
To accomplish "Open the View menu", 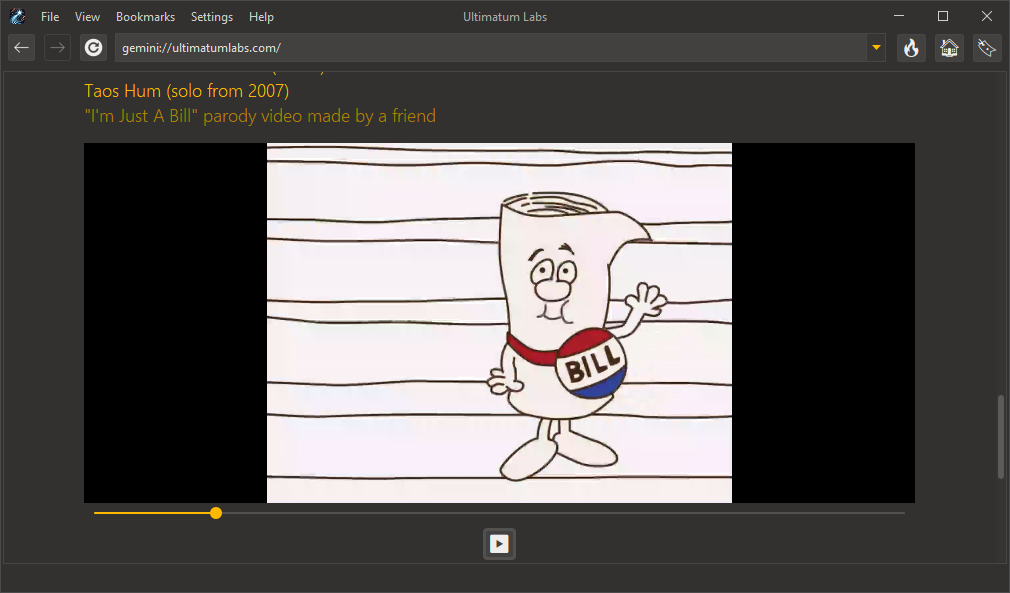I will (x=87, y=17).
